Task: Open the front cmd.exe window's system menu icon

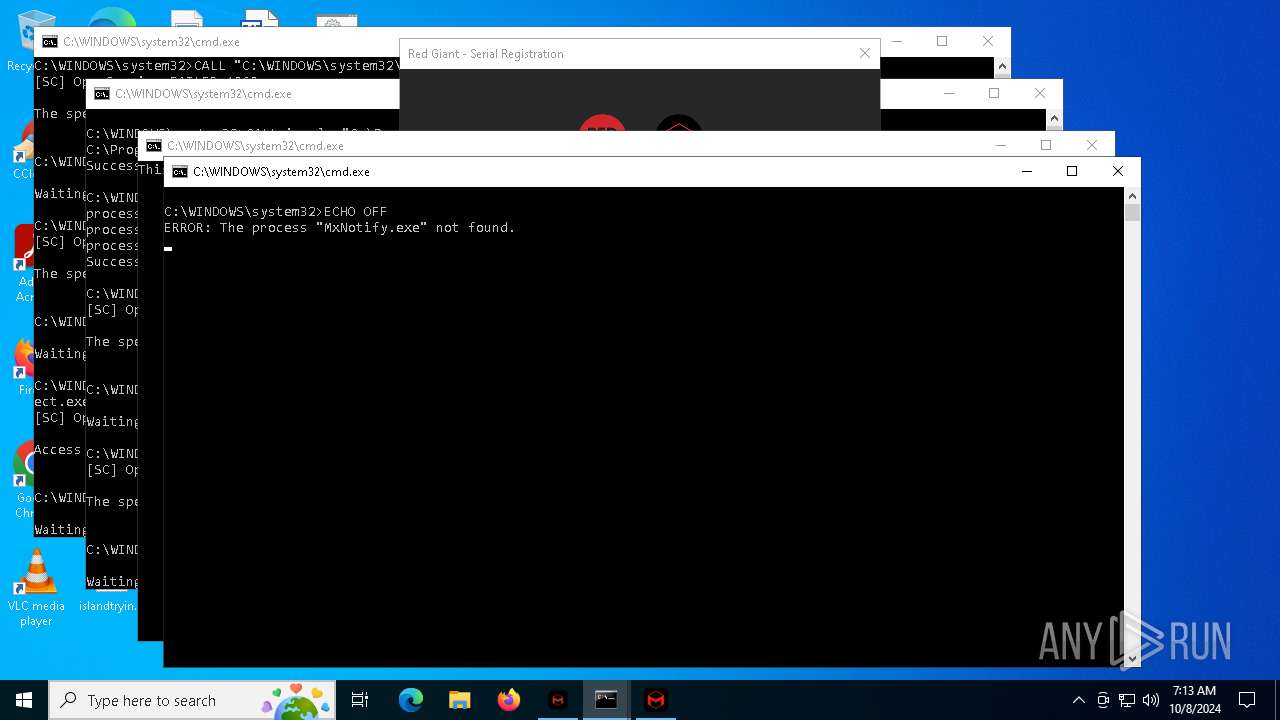Action: coord(180,172)
